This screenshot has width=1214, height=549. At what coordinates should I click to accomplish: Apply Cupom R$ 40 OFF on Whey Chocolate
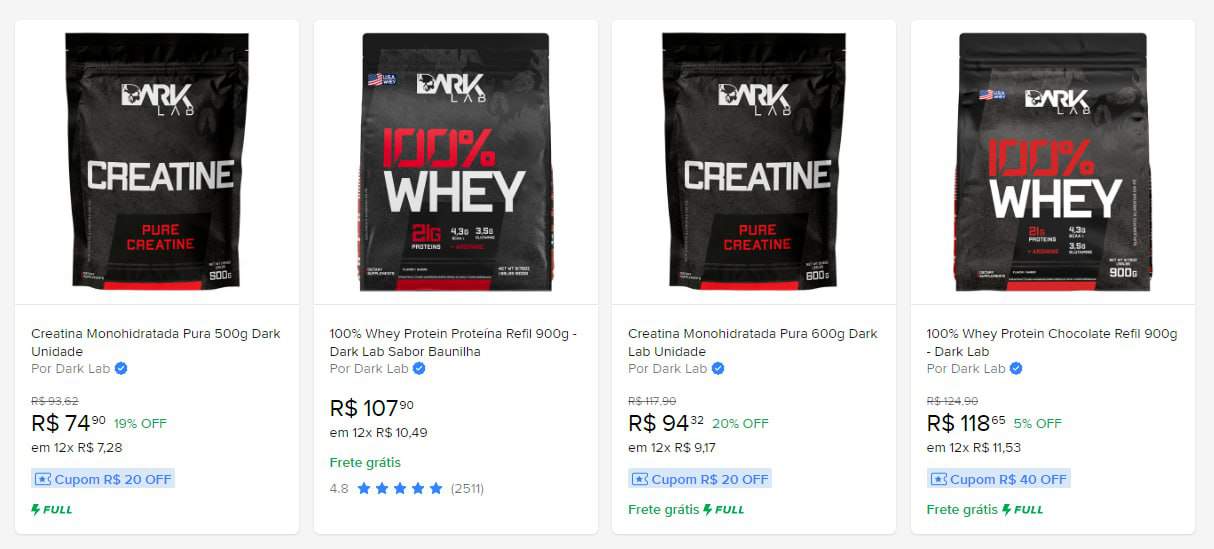pyautogui.click(x=999, y=479)
